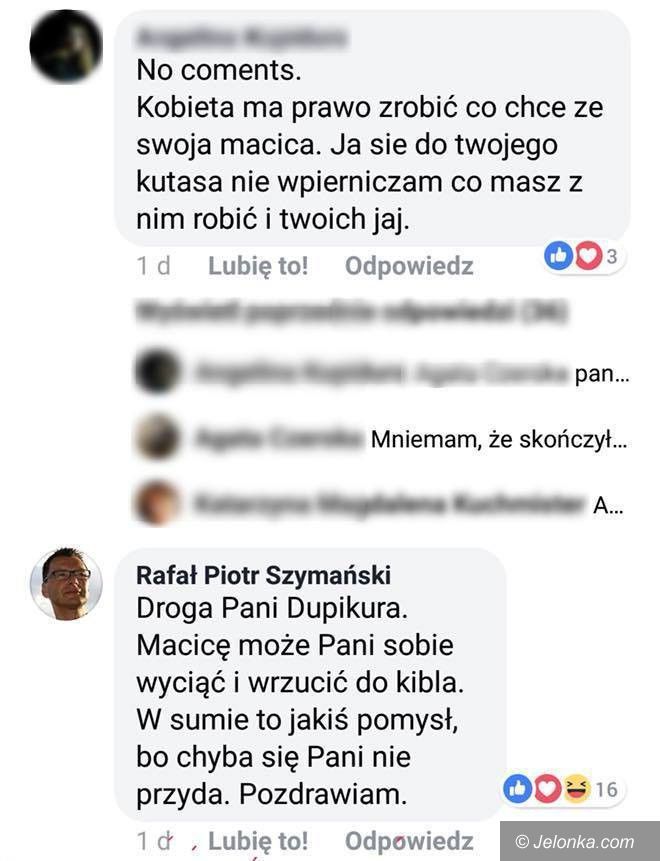Open the reaction count 16 on Rafał's comment
Image resolution: width=660 pixels, height=861 pixels.
(606, 789)
